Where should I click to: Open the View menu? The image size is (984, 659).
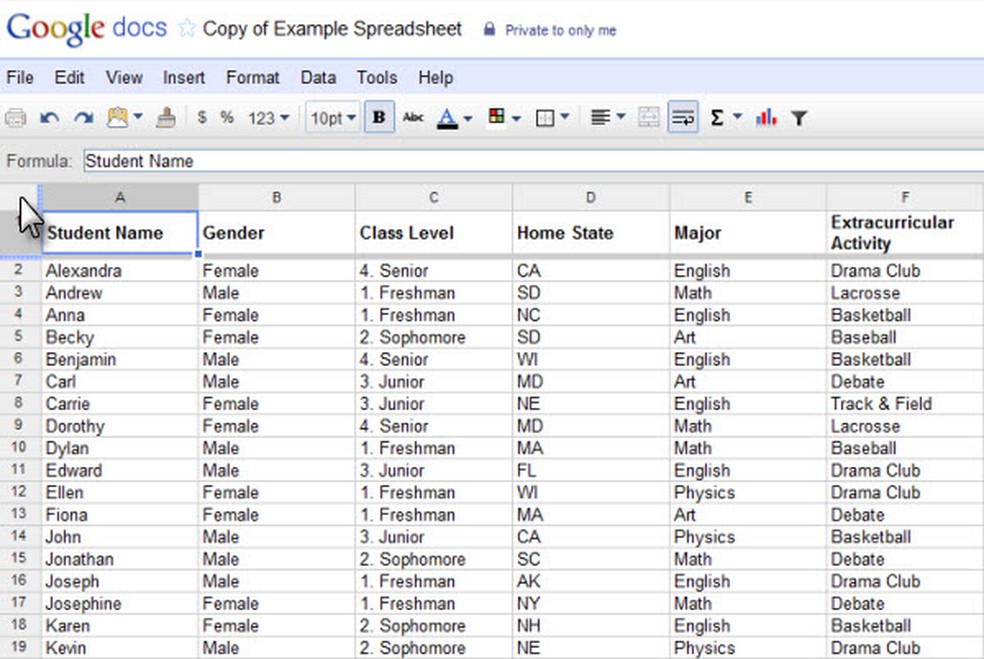124,78
